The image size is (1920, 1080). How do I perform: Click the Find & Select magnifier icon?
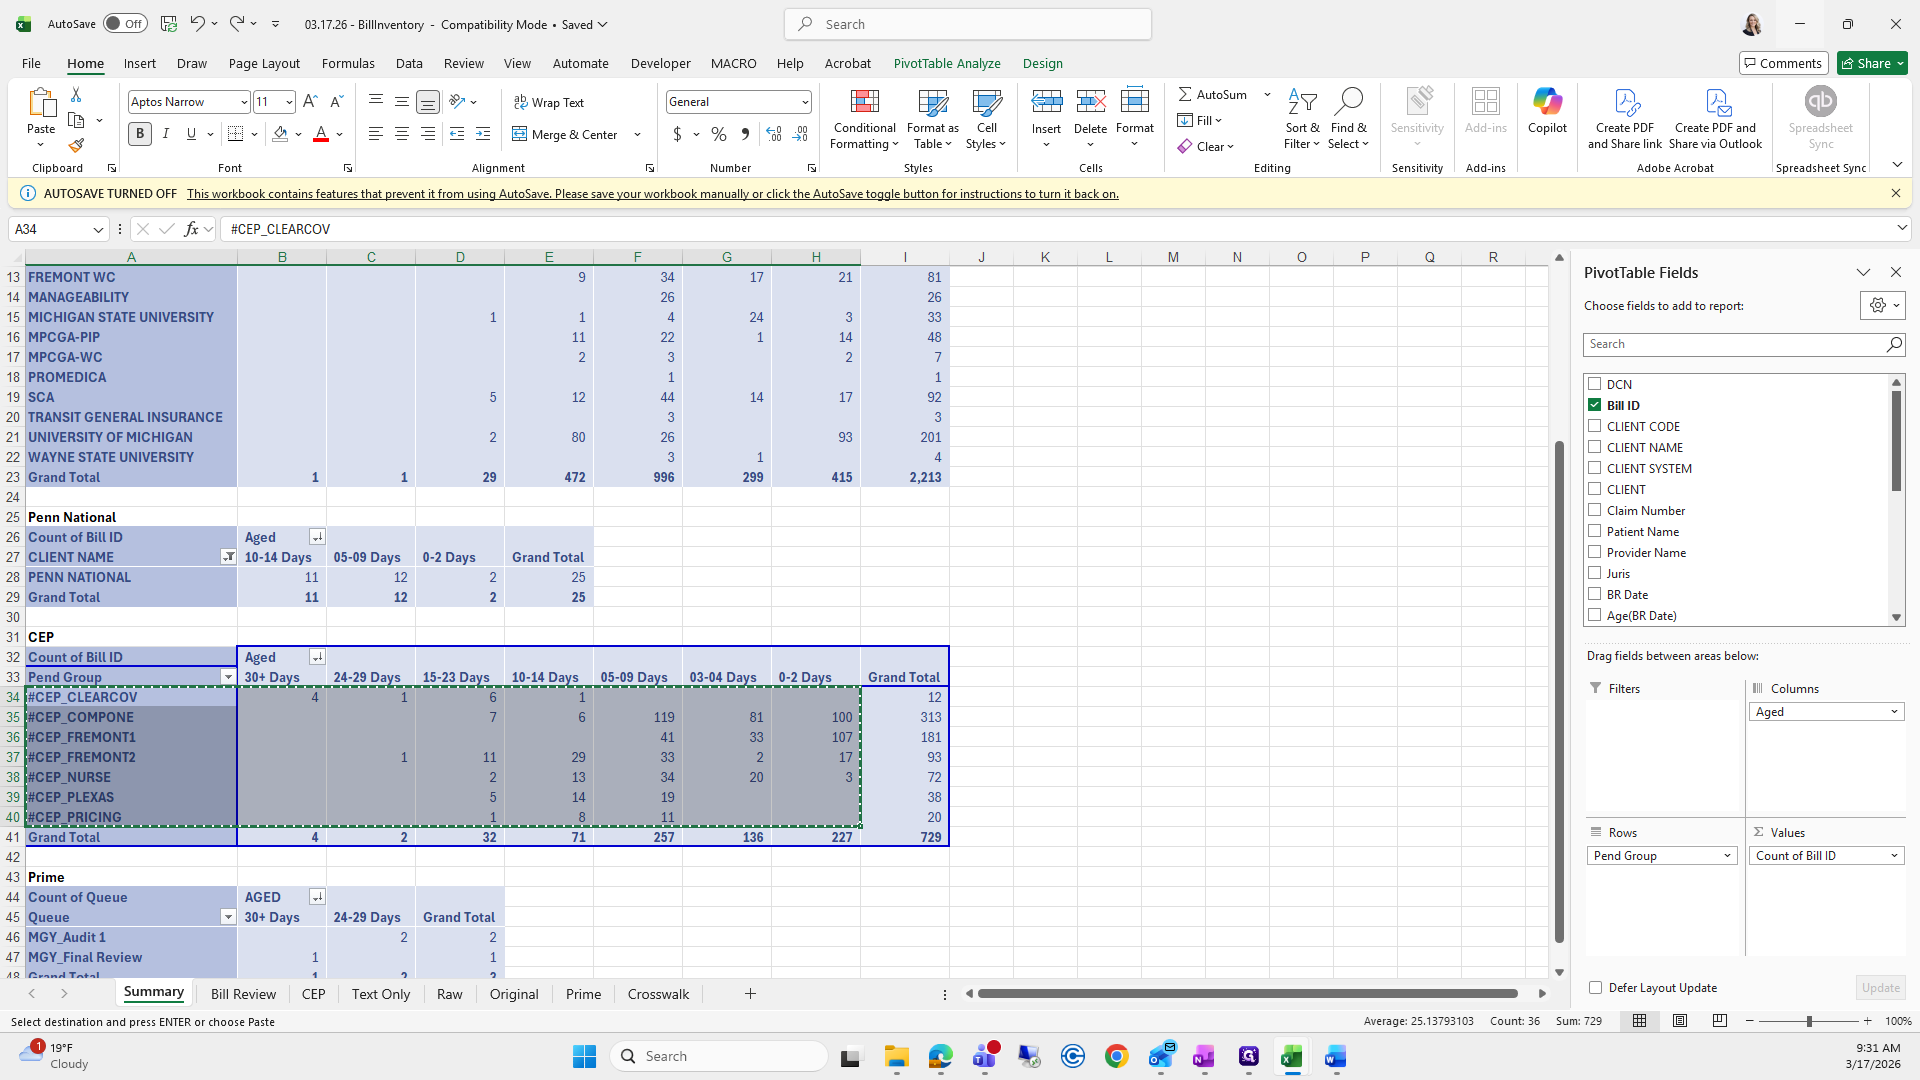(1348, 102)
